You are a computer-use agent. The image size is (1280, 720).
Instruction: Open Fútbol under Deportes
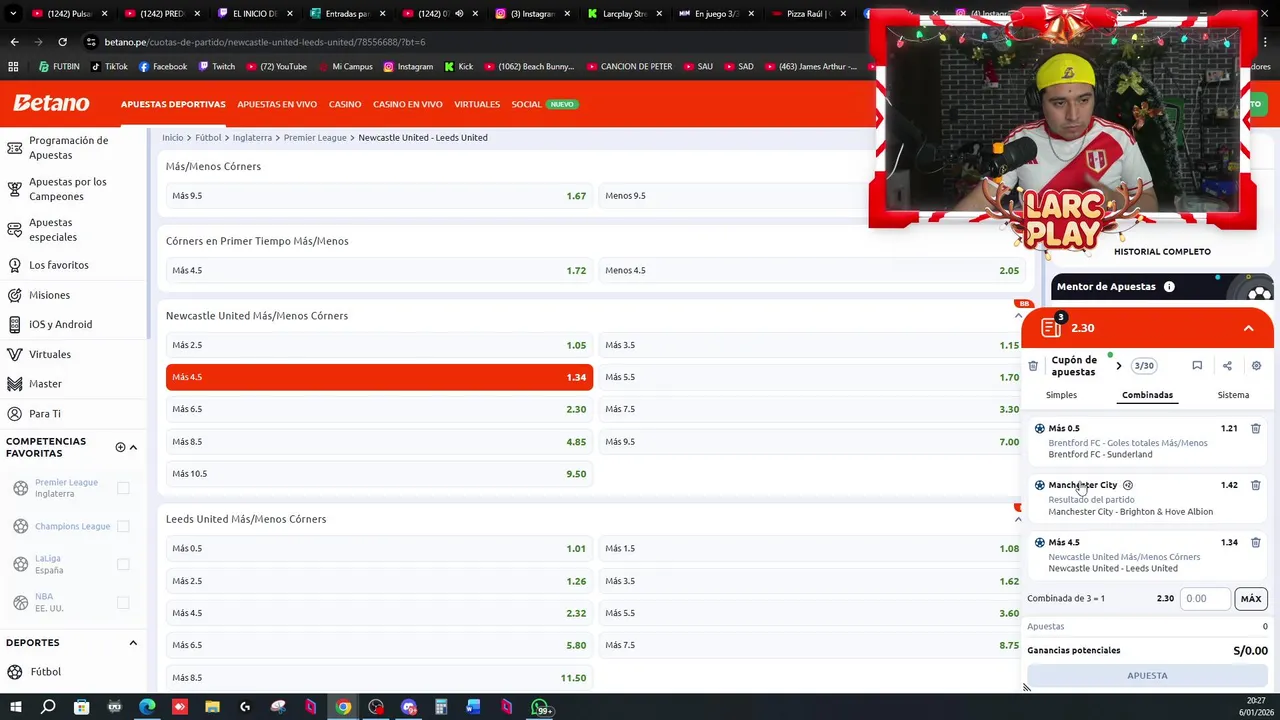pos(45,672)
